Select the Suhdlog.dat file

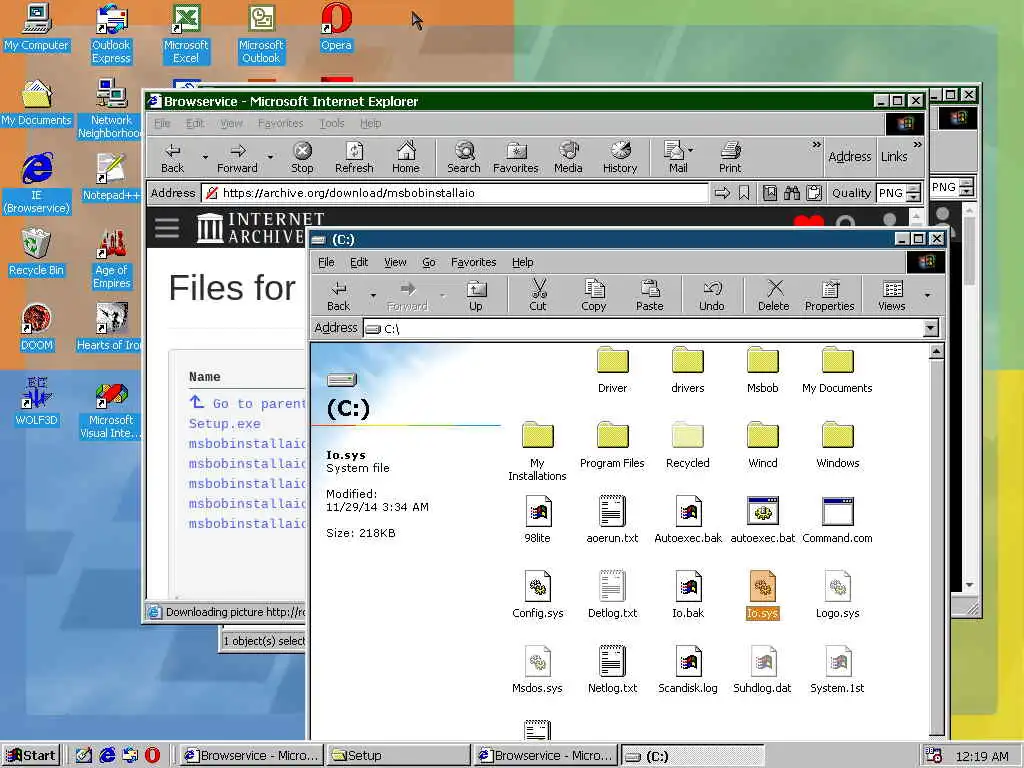[x=763, y=669]
